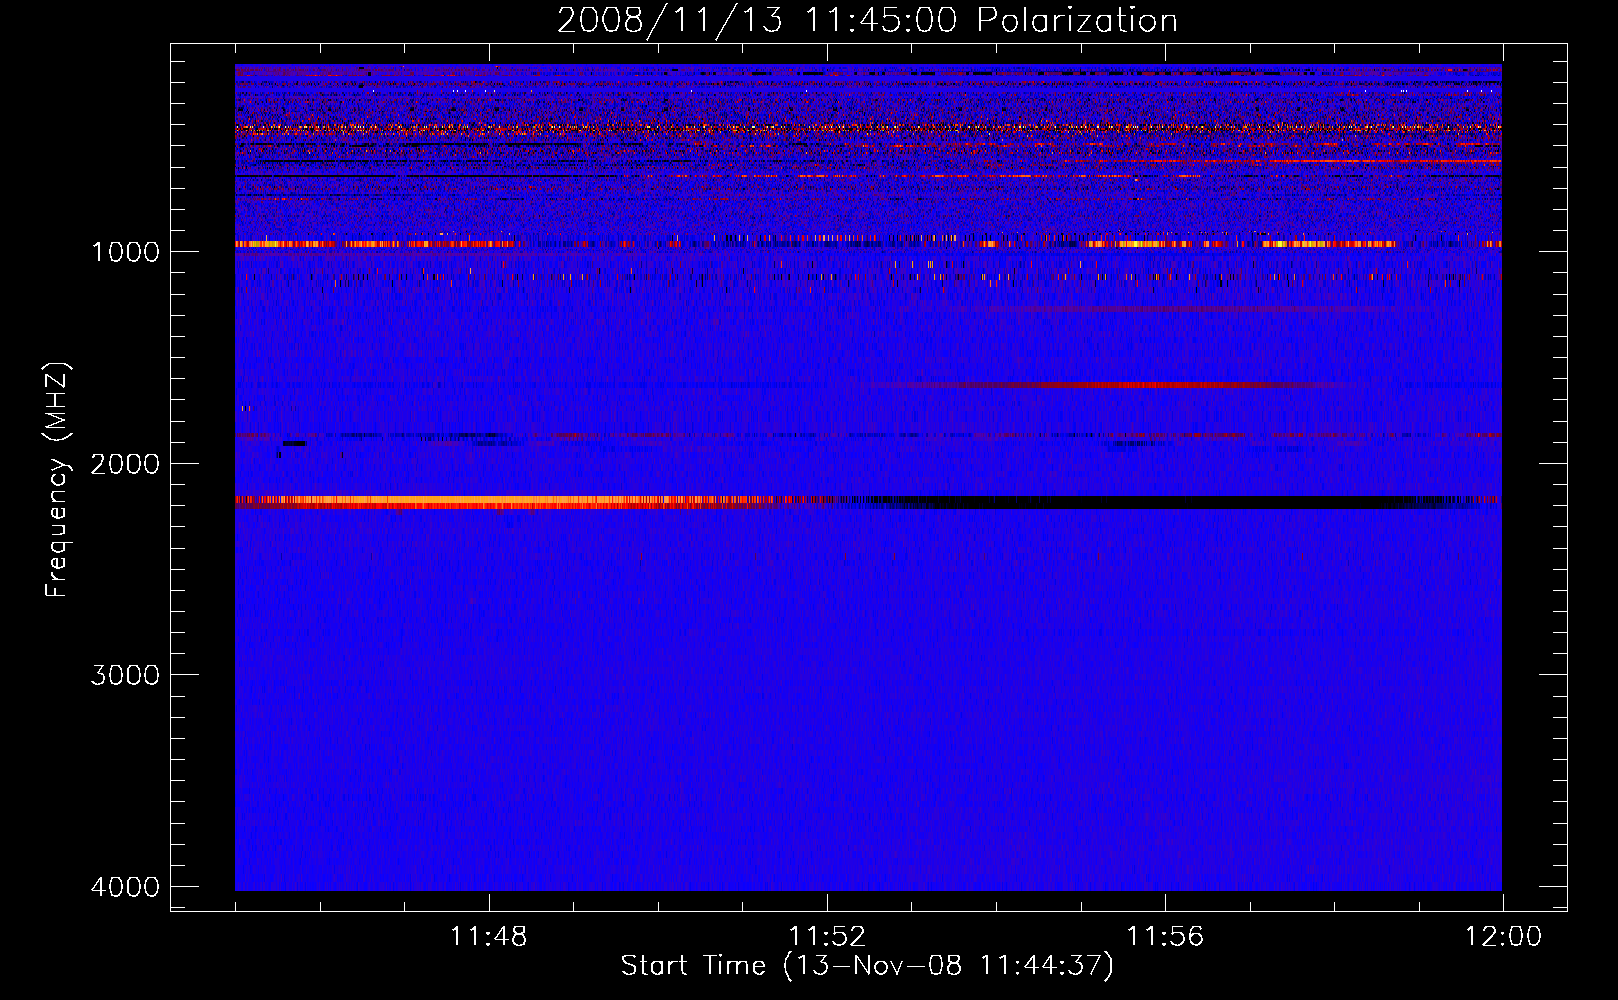Select the "Frequency (MHZ)" y-axis label
This screenshot has width=1618, height=1000.
58,480
